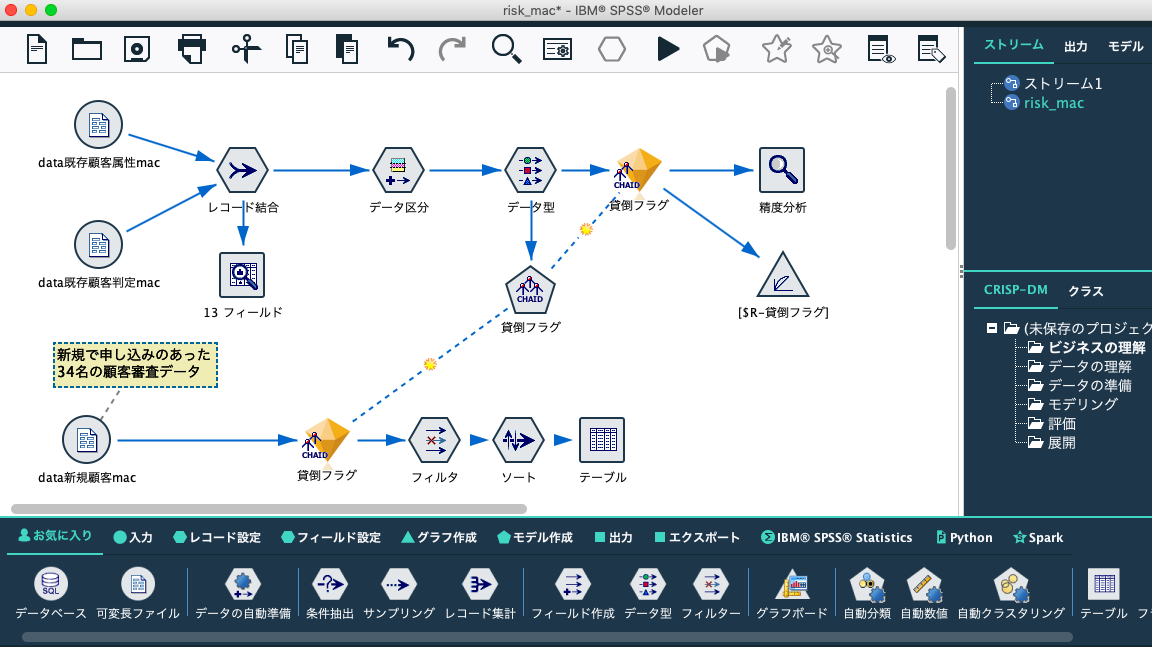Screen dimensions: 1152x647
Task: Select the グラフボード node from the palette
Action: point(793,586)
